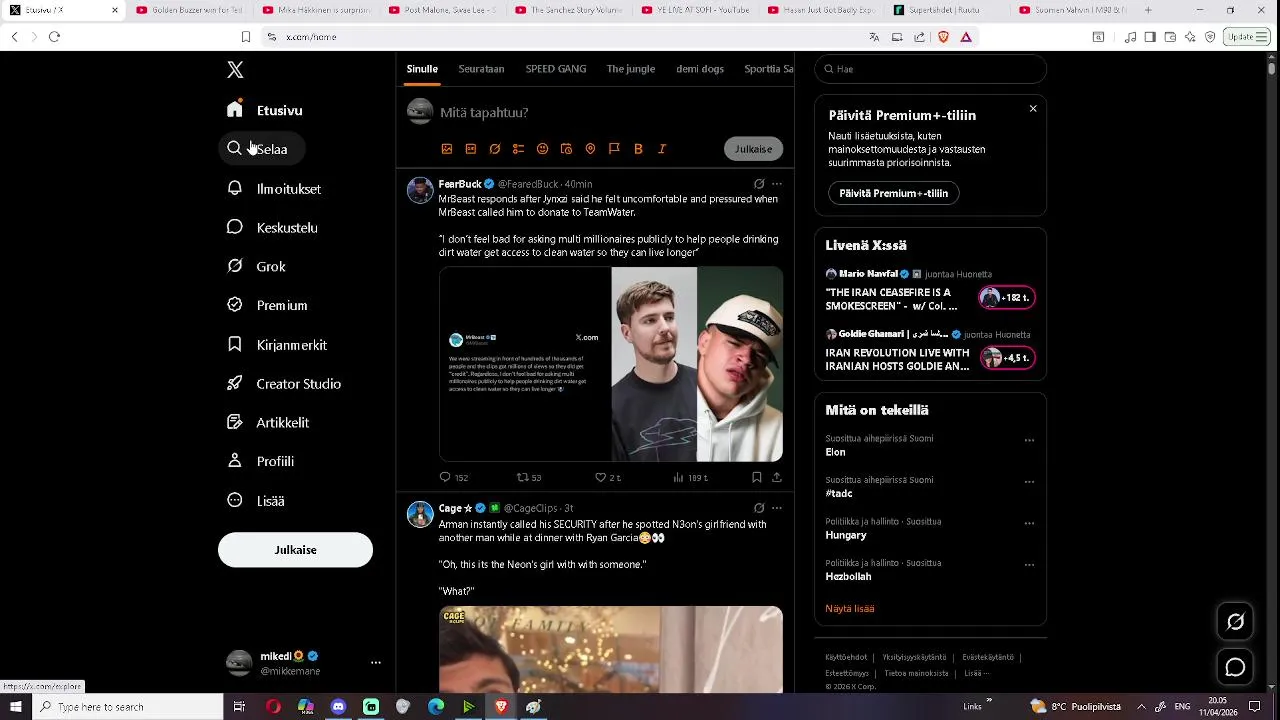The image size is (1280, 720).
Task: Dismiss the Premium+ promo card
Action: 1033,109
